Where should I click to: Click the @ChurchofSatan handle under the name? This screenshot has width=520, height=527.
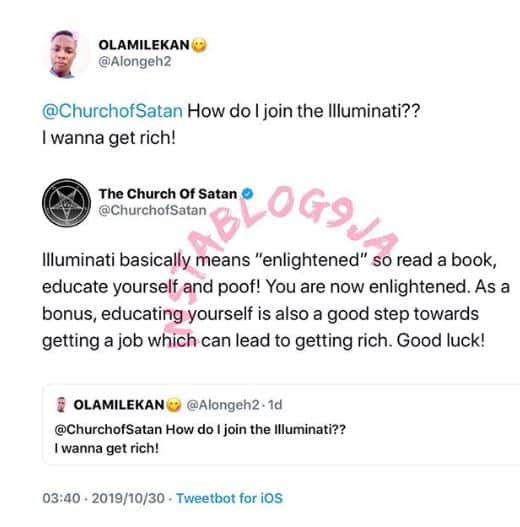click(x=152, y=210)
